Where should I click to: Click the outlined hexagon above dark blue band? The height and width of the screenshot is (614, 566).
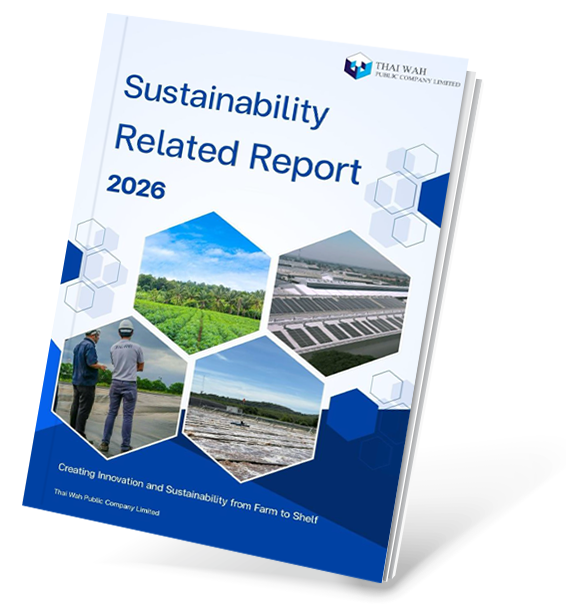coord(387,388)
